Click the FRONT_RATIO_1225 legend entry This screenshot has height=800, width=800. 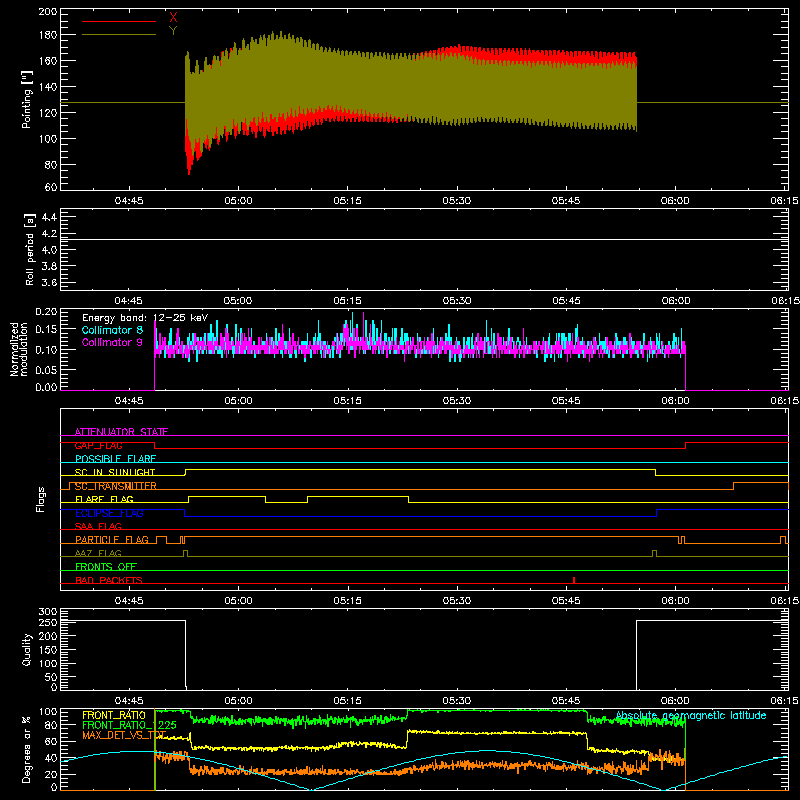point(129,725)
